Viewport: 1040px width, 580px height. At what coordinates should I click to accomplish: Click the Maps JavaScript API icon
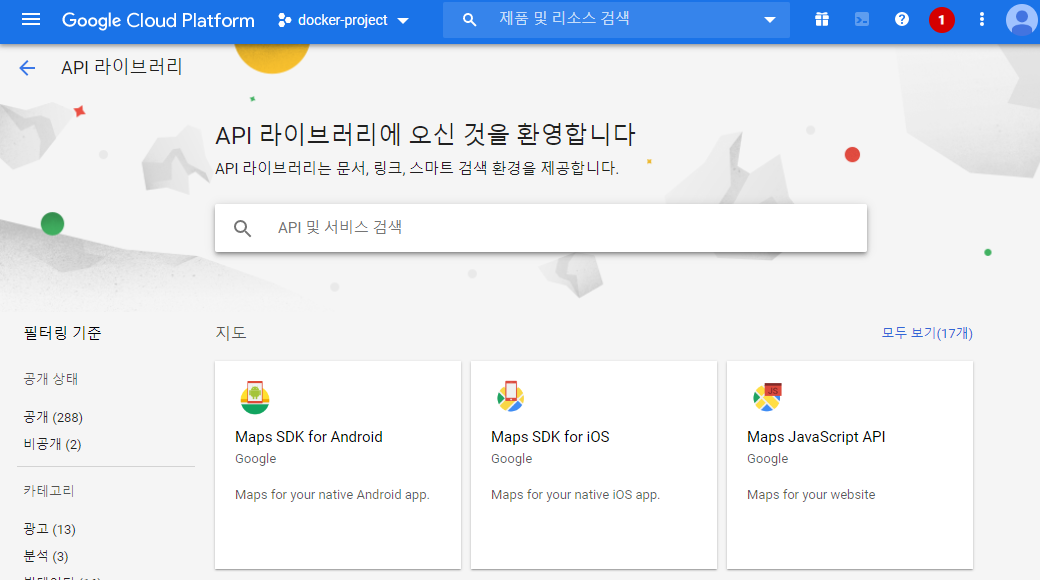[x=767, y=397]
